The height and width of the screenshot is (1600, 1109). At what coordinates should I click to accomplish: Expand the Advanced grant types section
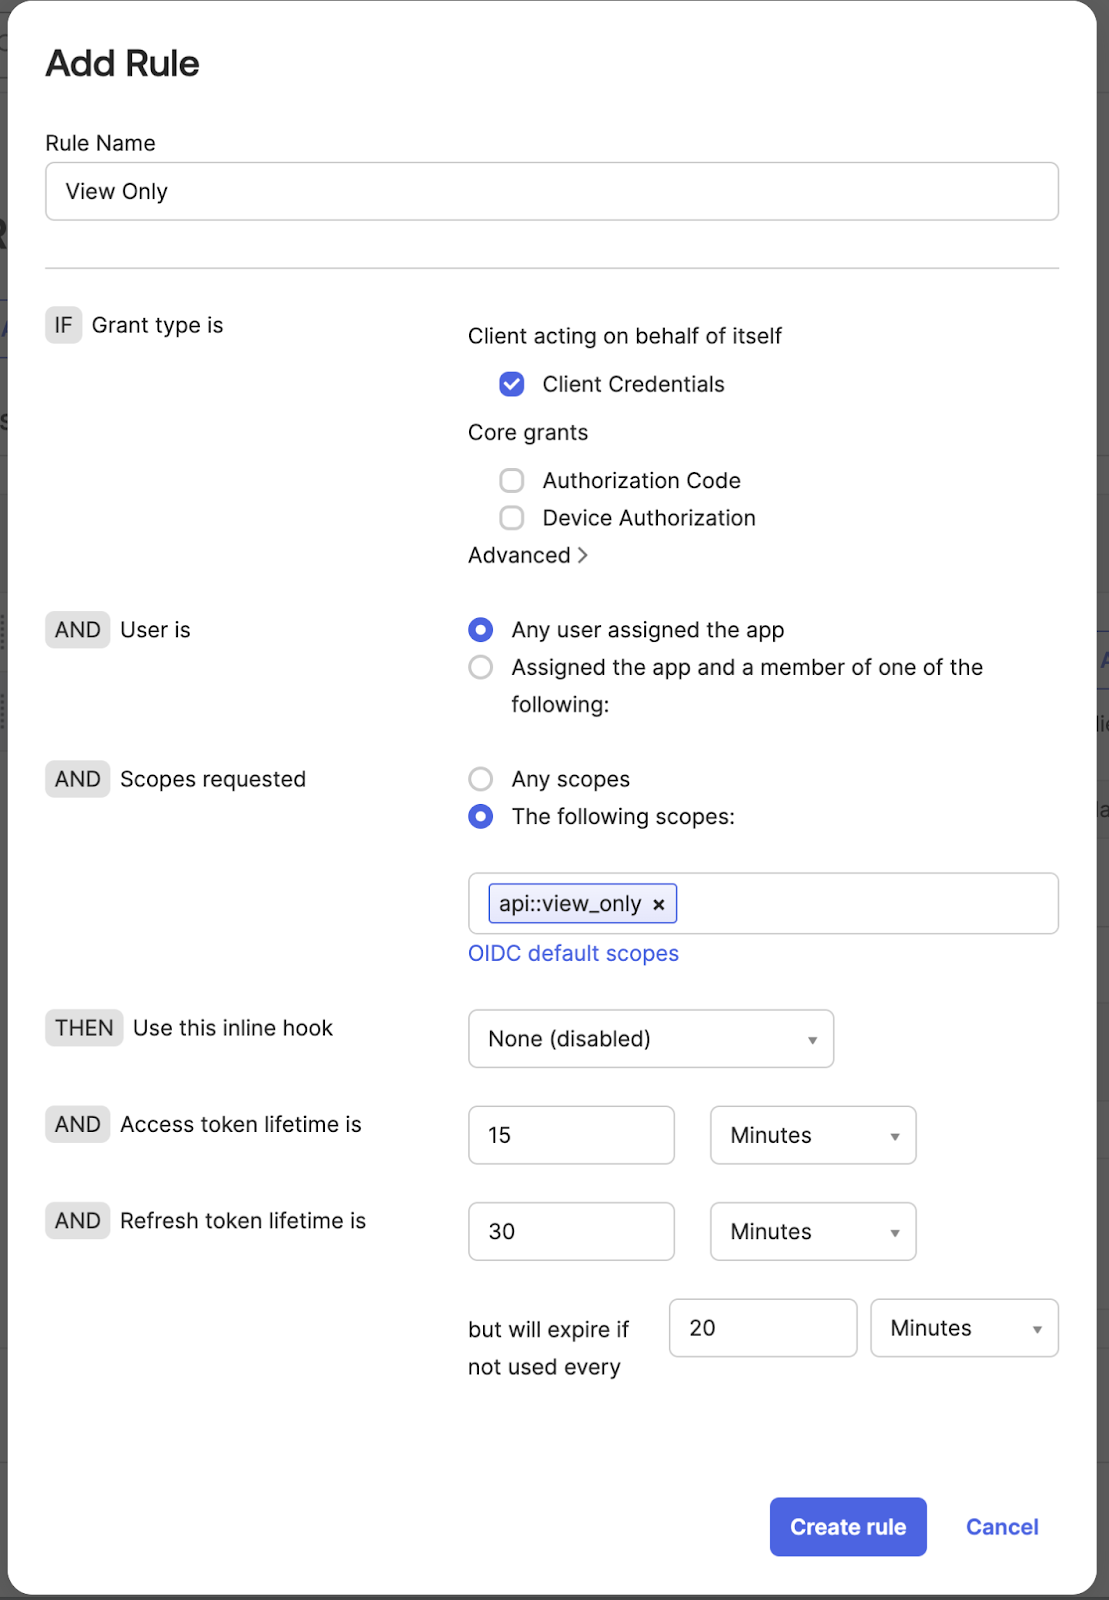(x=528, y=555)
